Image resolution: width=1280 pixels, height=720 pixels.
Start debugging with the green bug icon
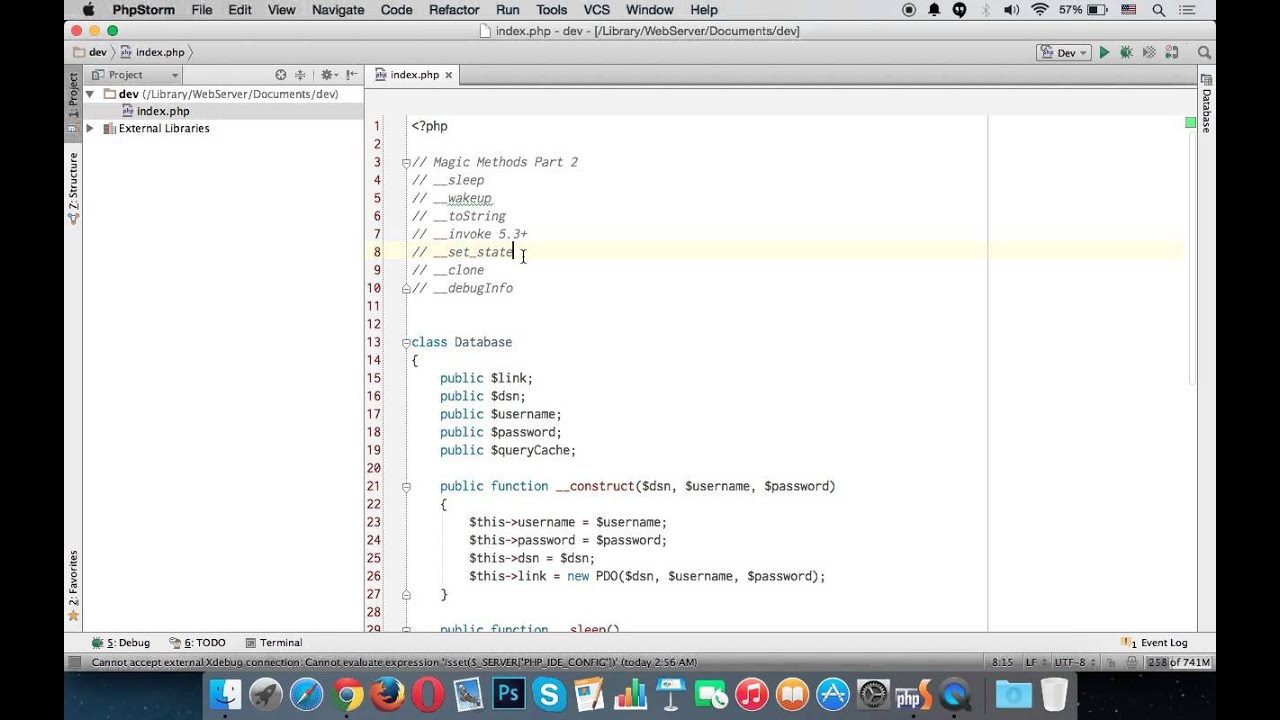(x=1126, y=53)
